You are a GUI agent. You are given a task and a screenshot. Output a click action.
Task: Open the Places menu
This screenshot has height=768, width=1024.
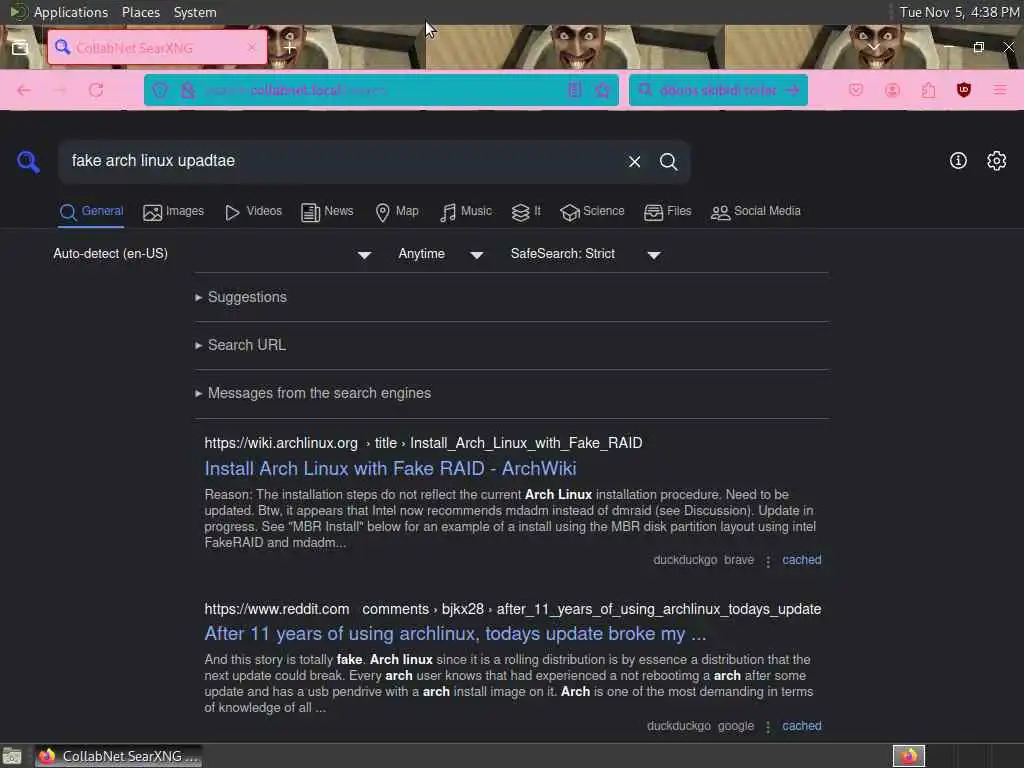pos(141,12)
